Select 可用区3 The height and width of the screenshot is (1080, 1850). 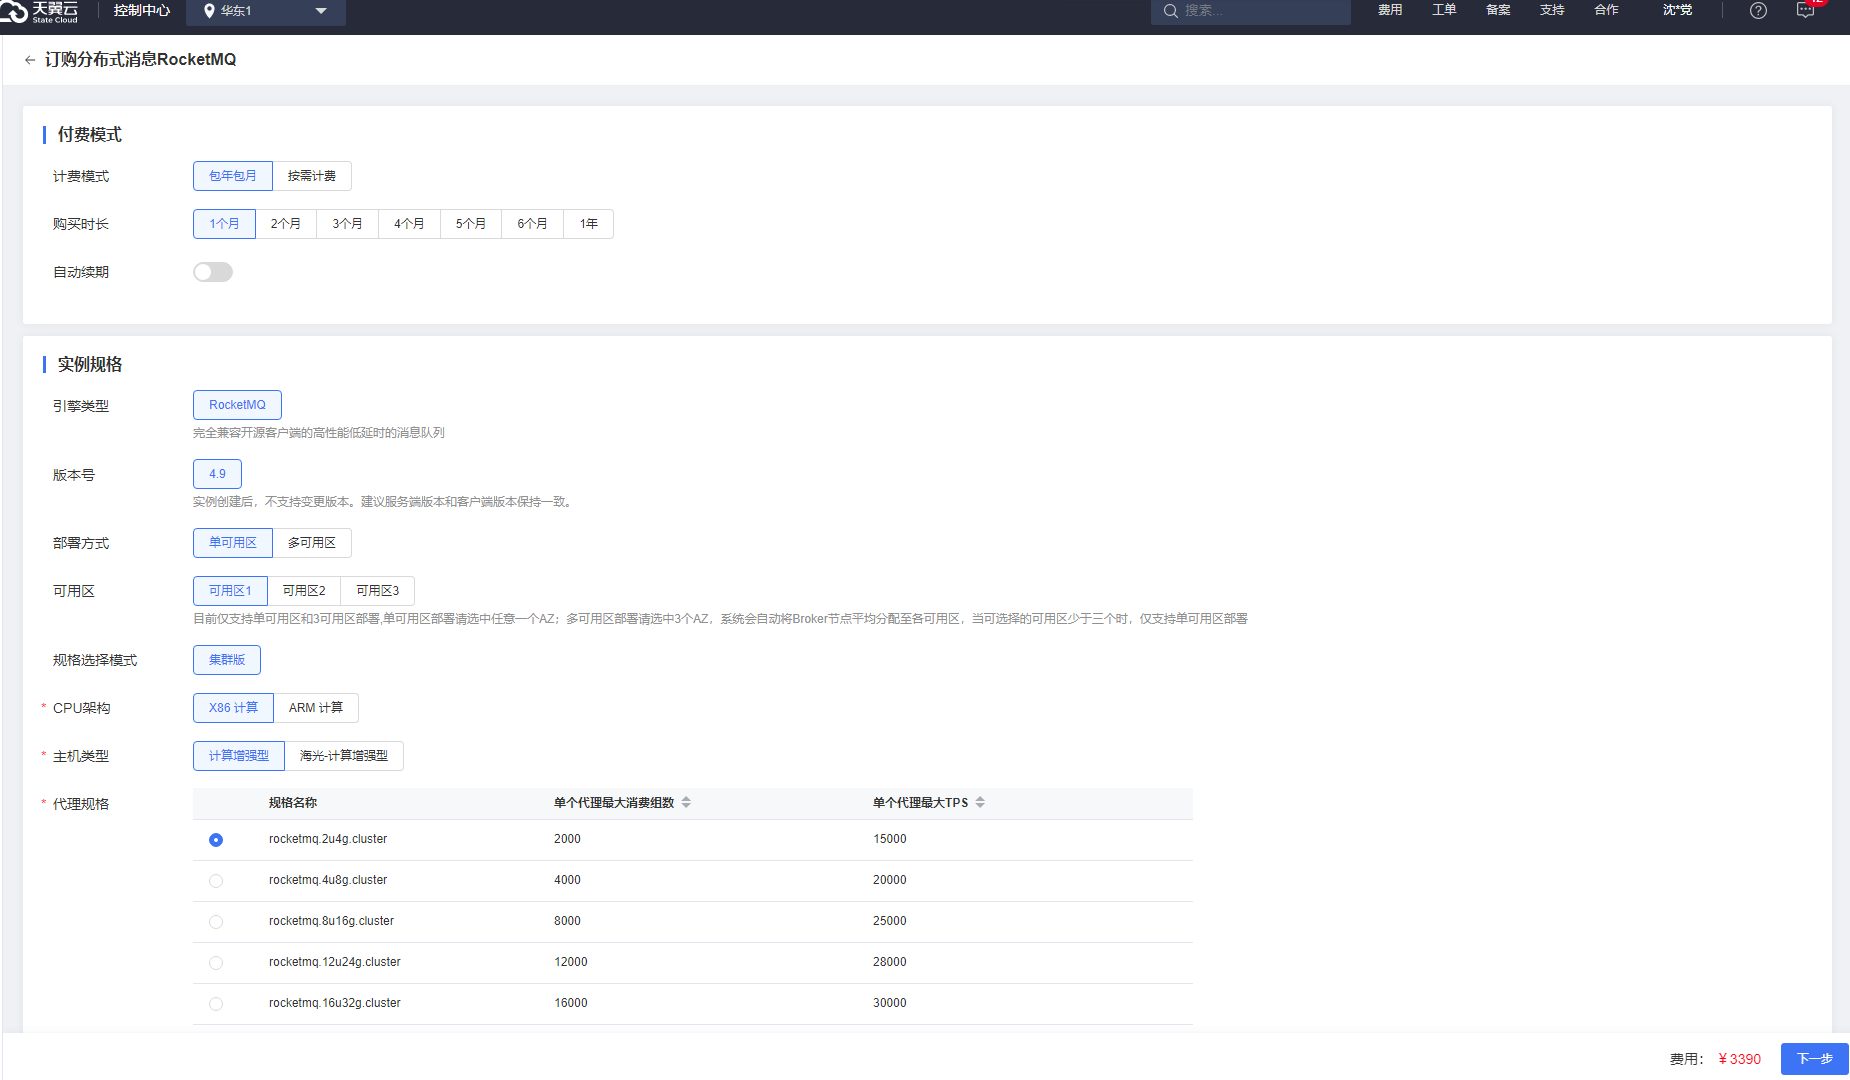[x=378, y=591]
